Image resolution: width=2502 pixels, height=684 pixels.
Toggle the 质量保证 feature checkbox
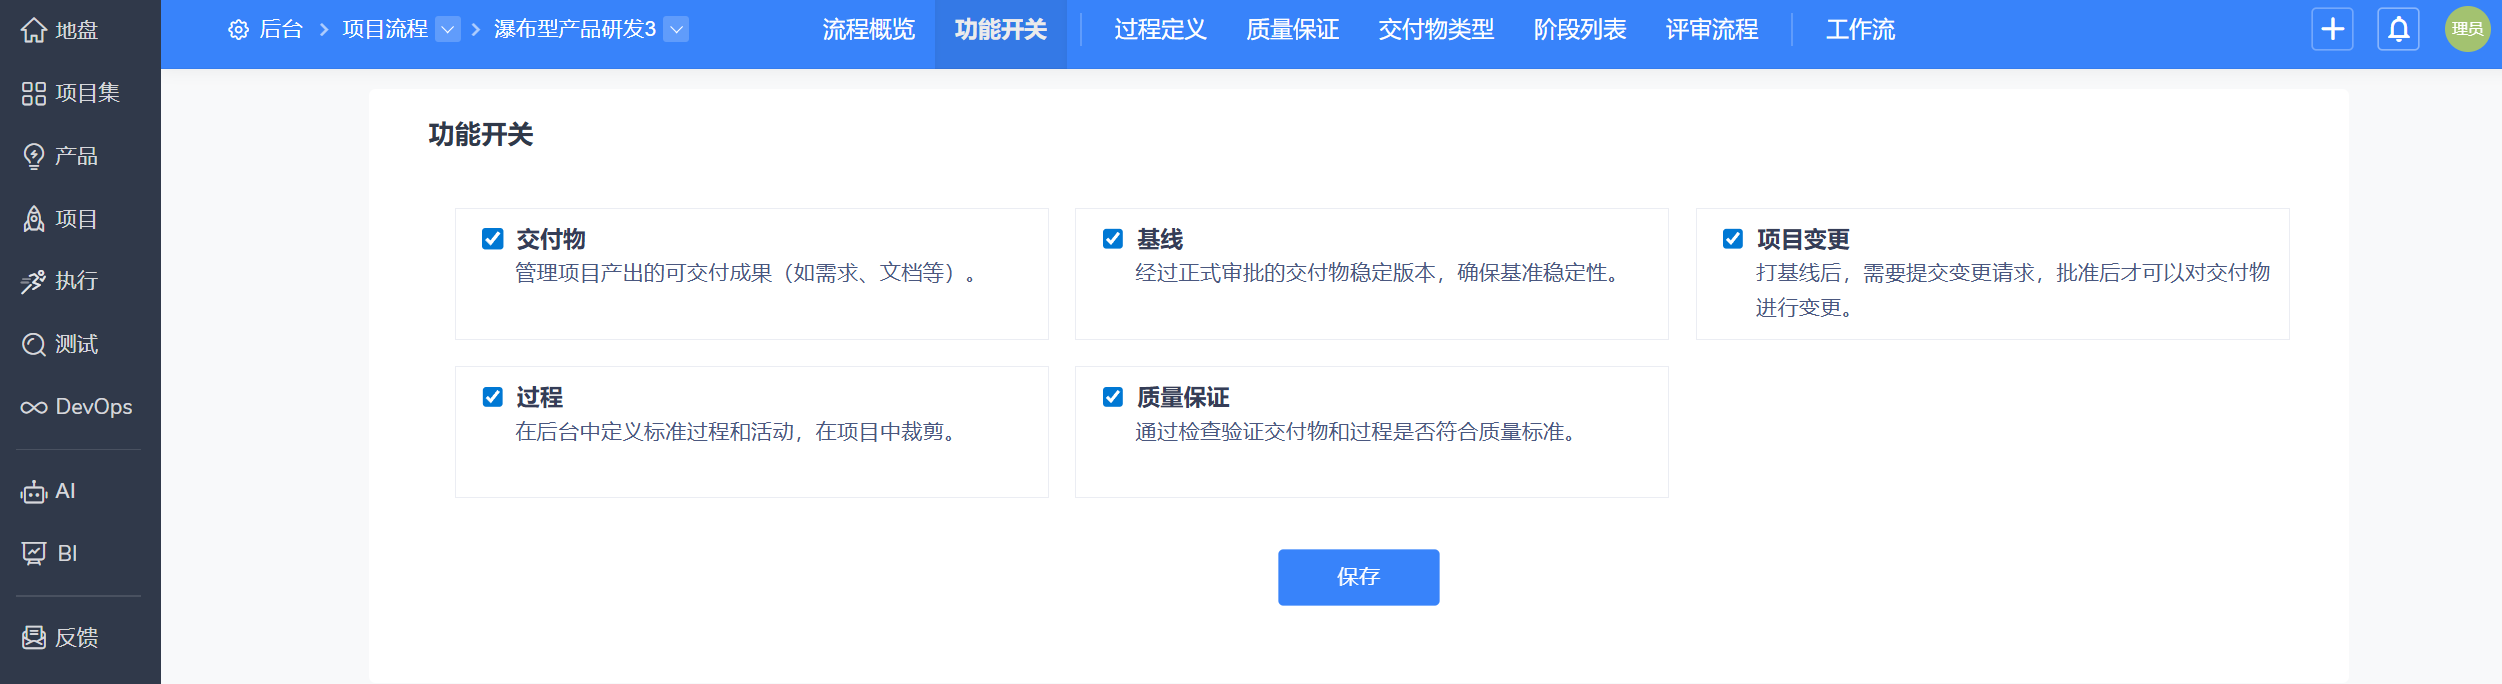[x=1113, y=397]
